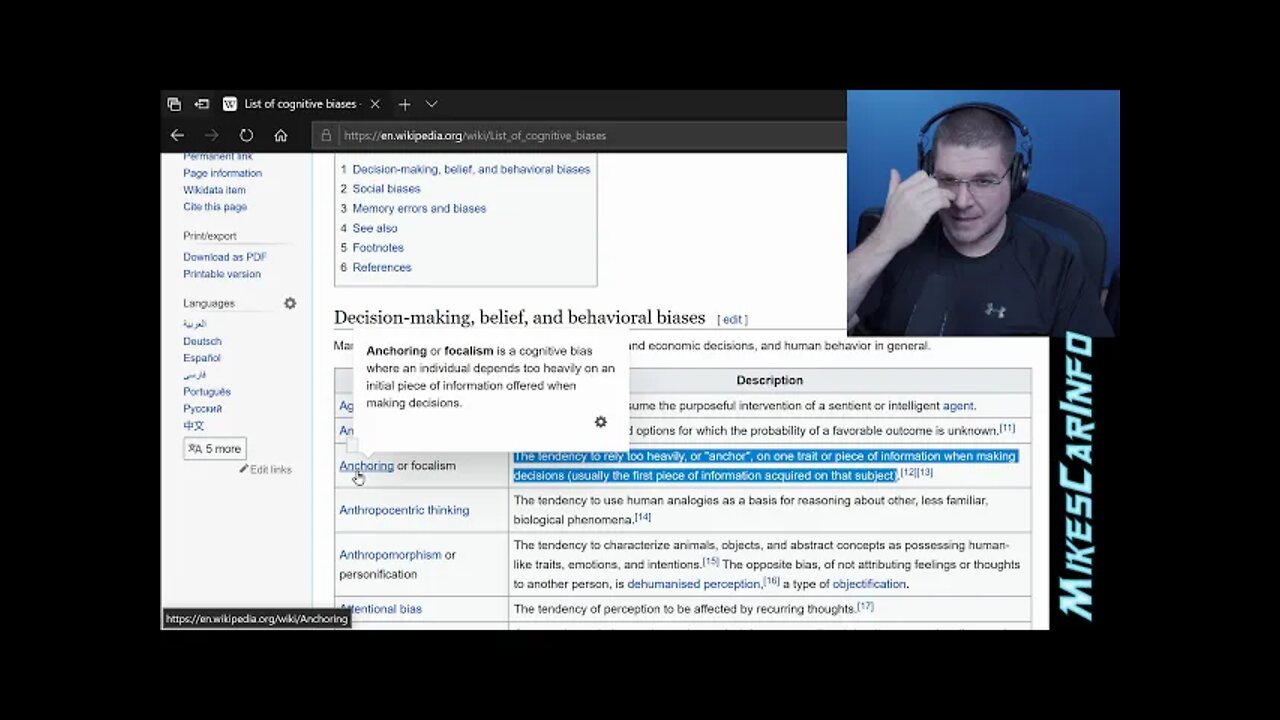Viewport: 1280px width, 720px height.
Task: Click footnote reference [14]
Action: 643,517
